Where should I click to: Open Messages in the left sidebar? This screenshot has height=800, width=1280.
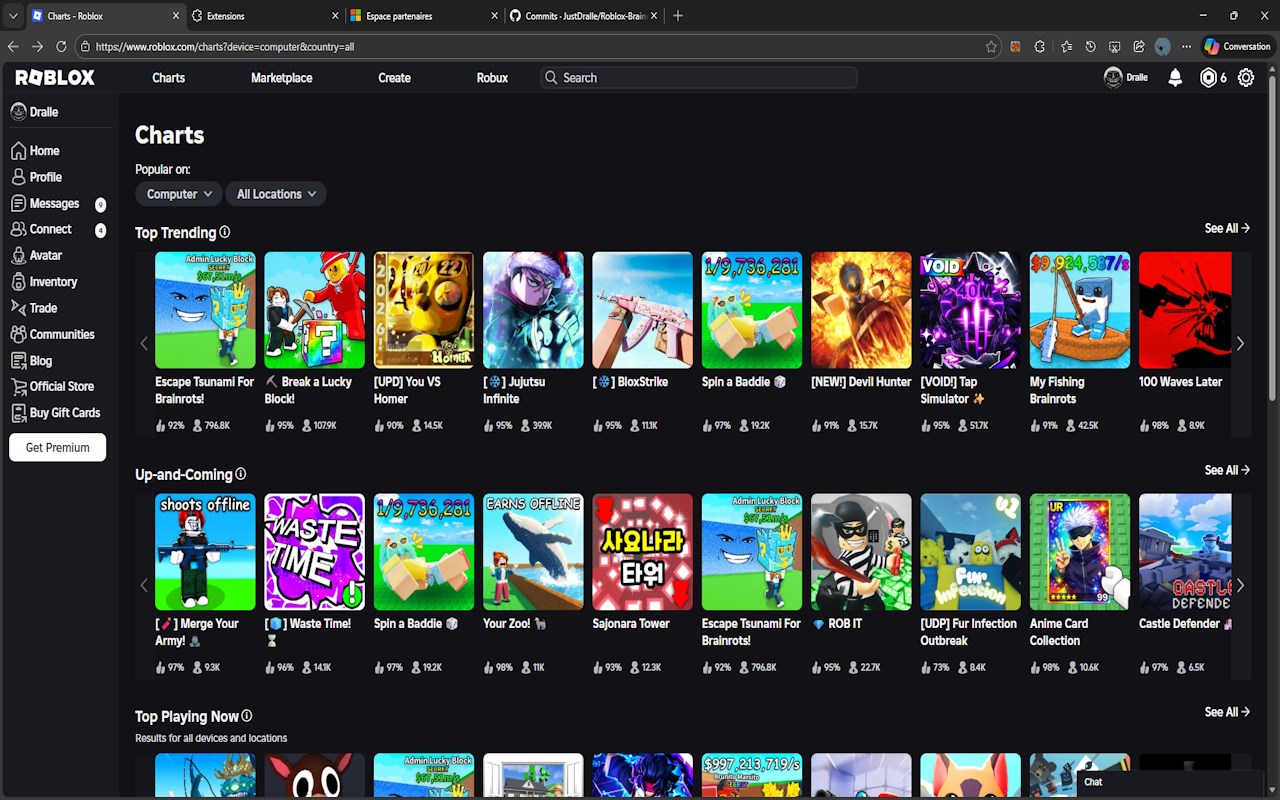pos(45,203)
